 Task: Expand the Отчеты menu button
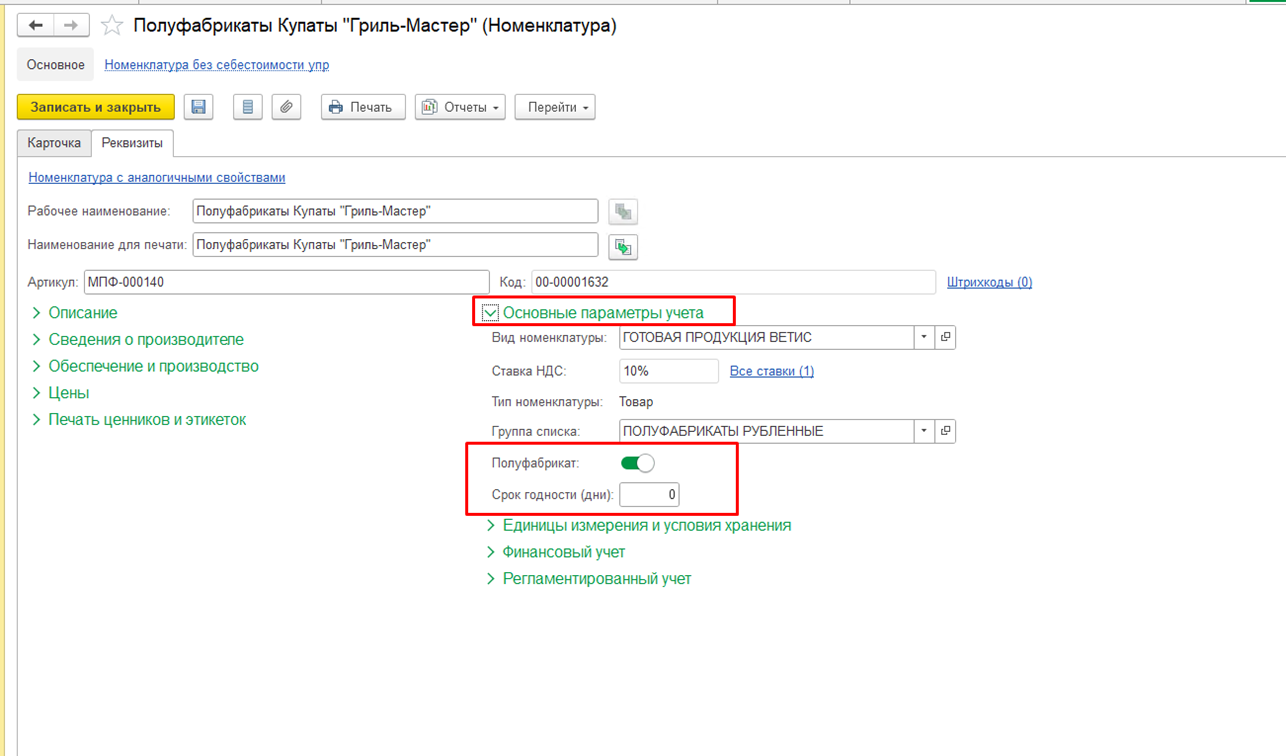click(x=460, y=107)
